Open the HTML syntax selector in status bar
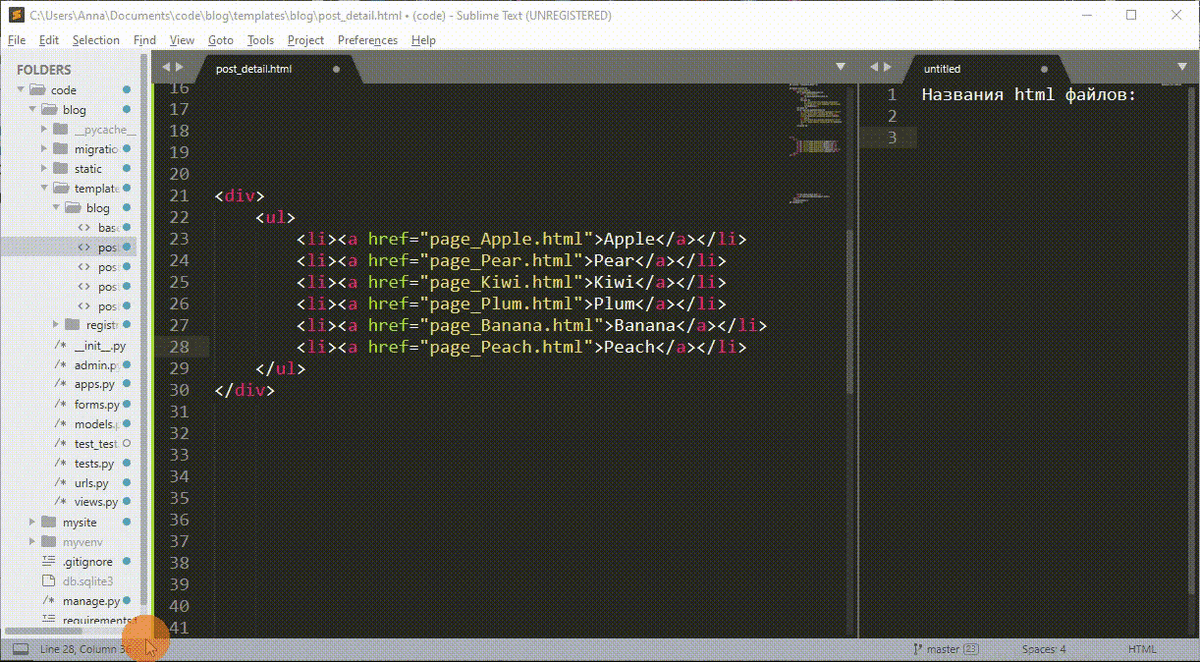The width and height of the screenshot is (1200, 662). pos(1142,649)
